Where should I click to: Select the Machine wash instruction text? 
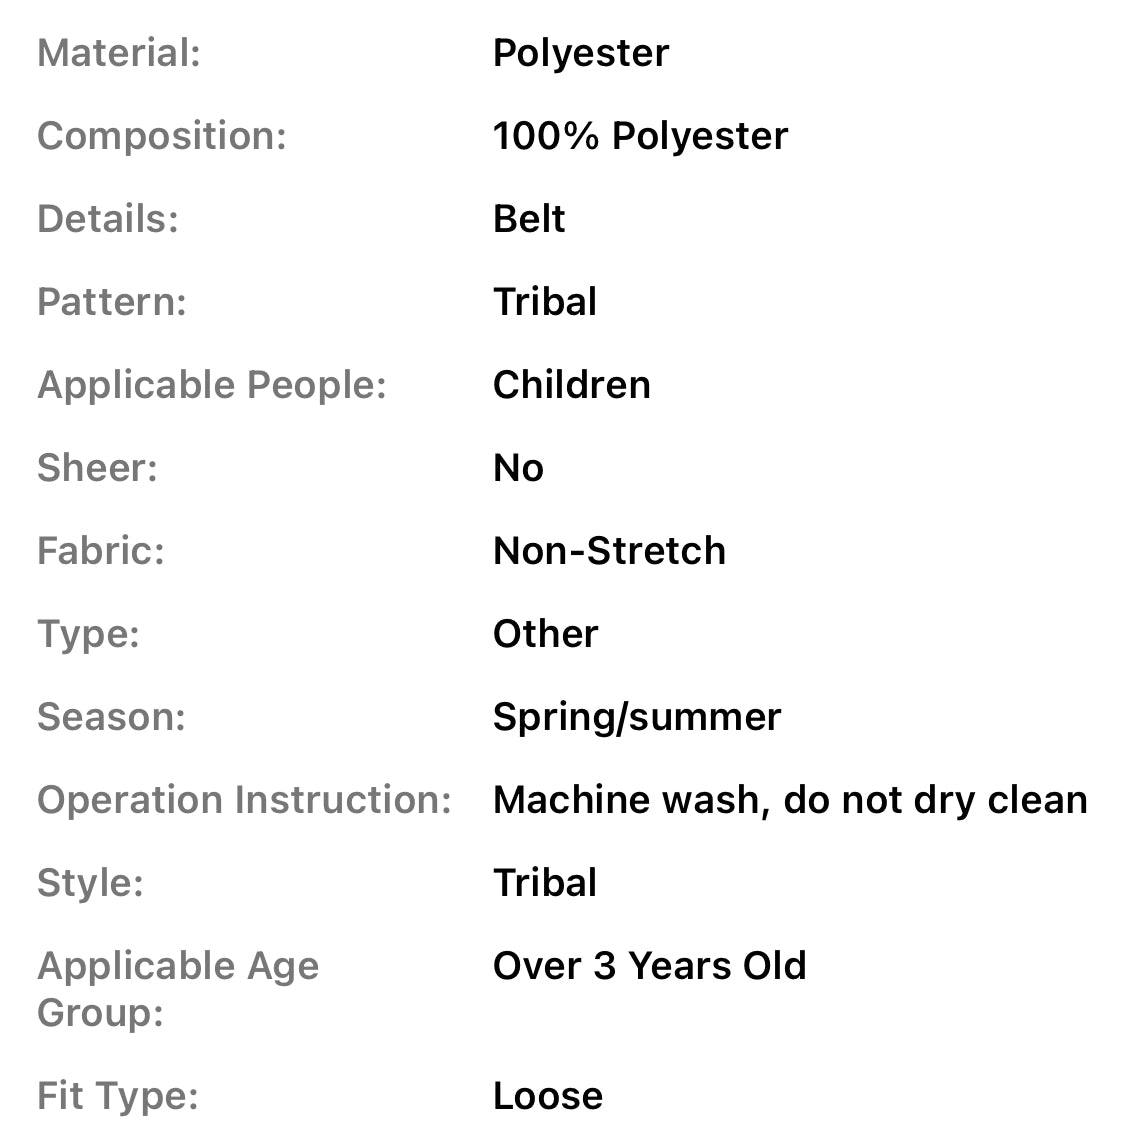tap(790, 800)
